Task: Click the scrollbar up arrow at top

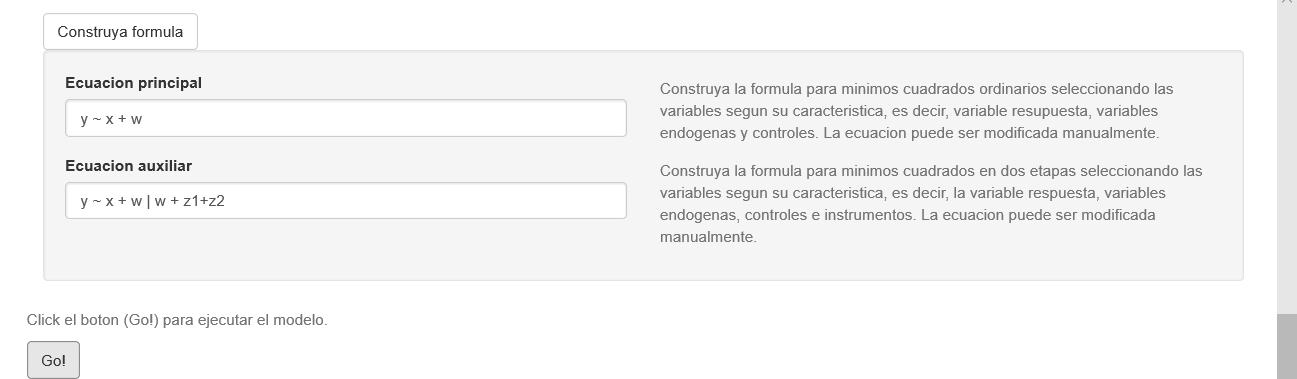Action: 1287,4
